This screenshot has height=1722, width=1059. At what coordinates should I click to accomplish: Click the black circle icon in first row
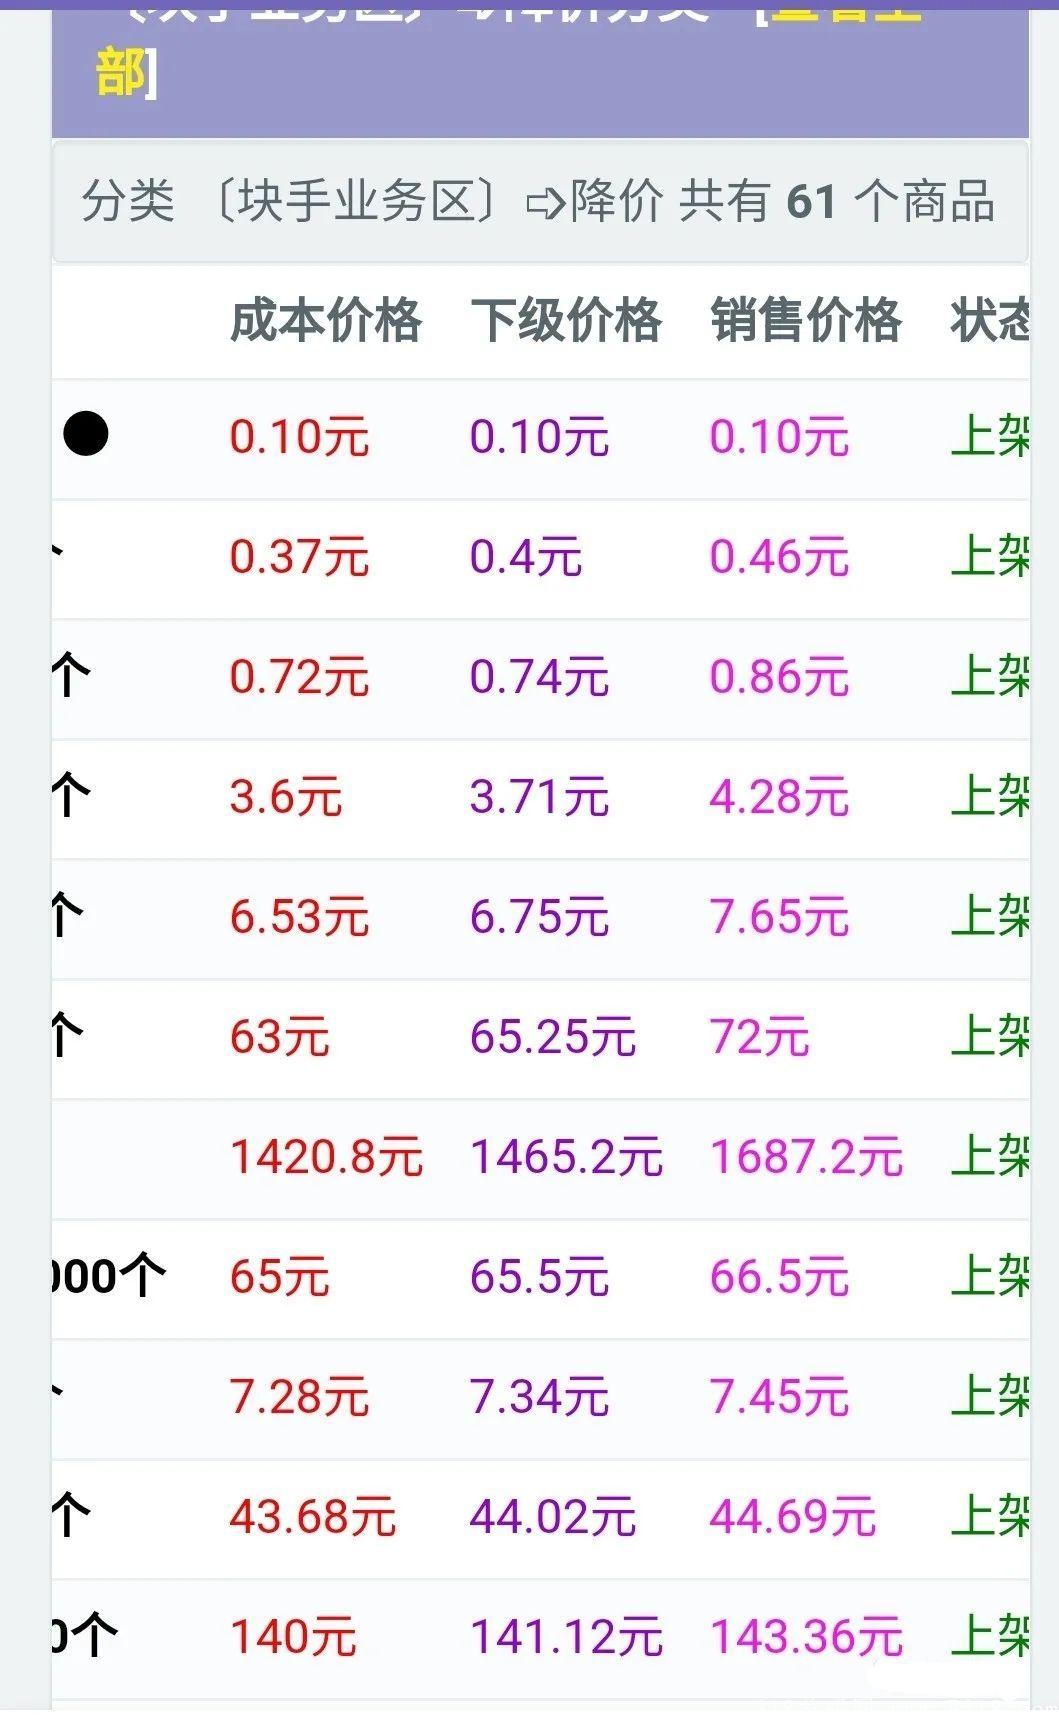pyautogui.click(x=86, y=435)
